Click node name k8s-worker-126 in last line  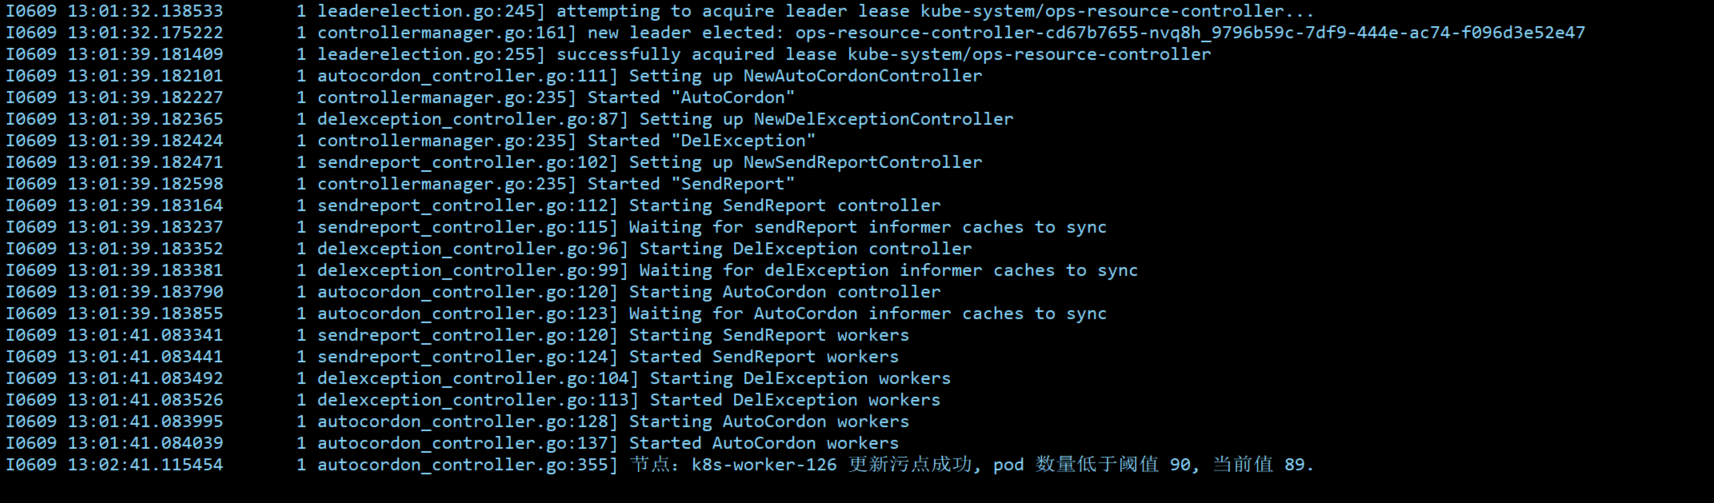tap(764, 465)
